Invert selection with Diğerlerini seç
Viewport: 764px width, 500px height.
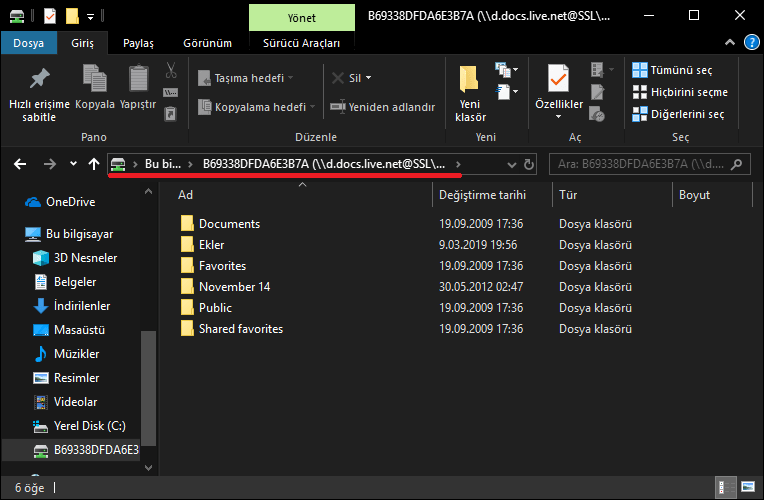point(679,114)
